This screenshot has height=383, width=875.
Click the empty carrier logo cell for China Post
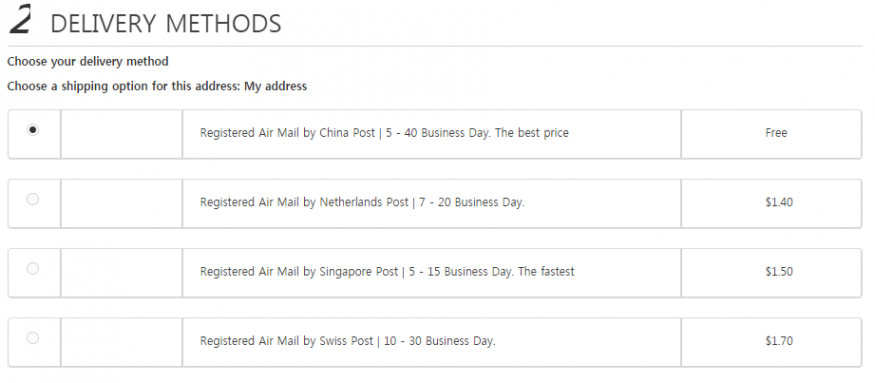click(x=122, y=134)
